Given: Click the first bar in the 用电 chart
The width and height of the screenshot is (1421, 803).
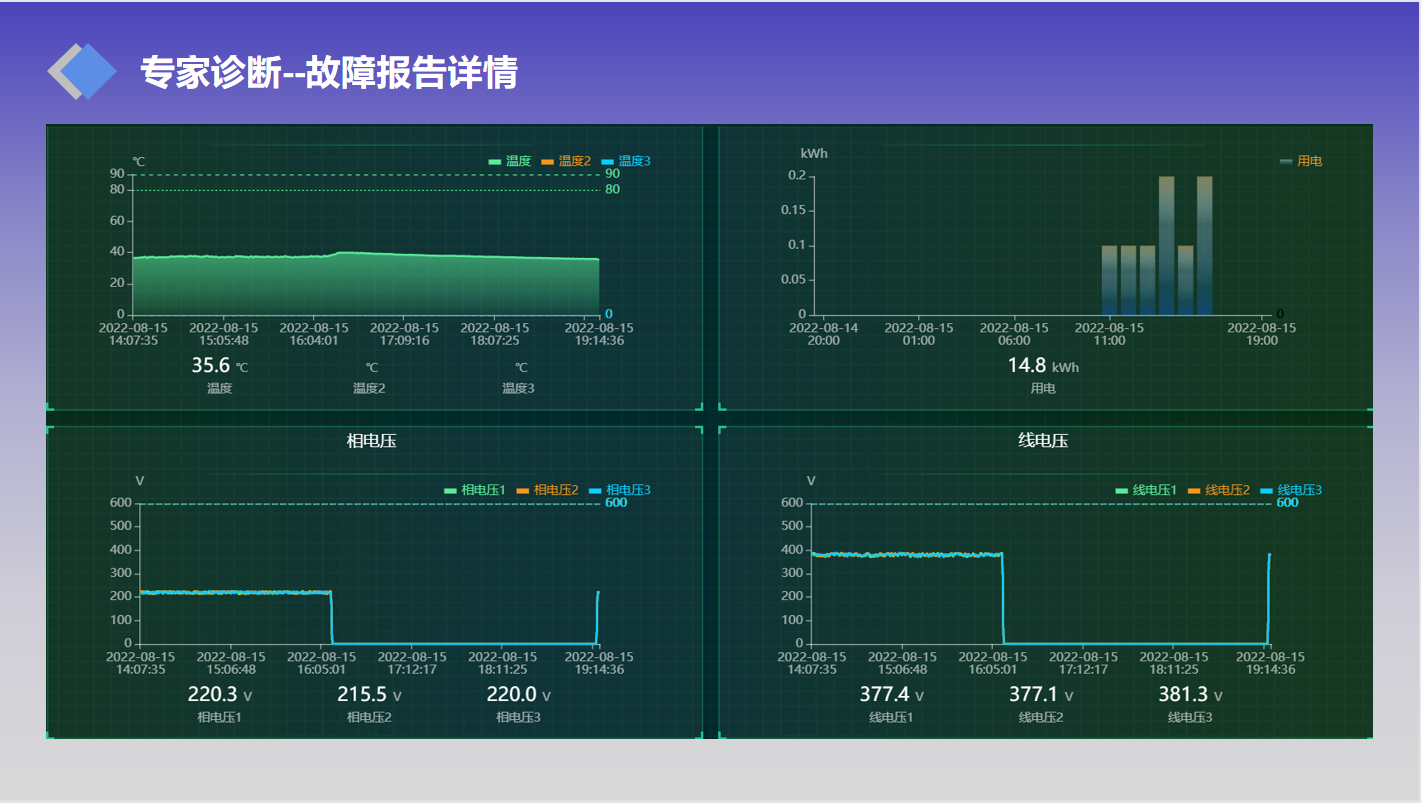Looking at the screenshot, I should 1109,280.
